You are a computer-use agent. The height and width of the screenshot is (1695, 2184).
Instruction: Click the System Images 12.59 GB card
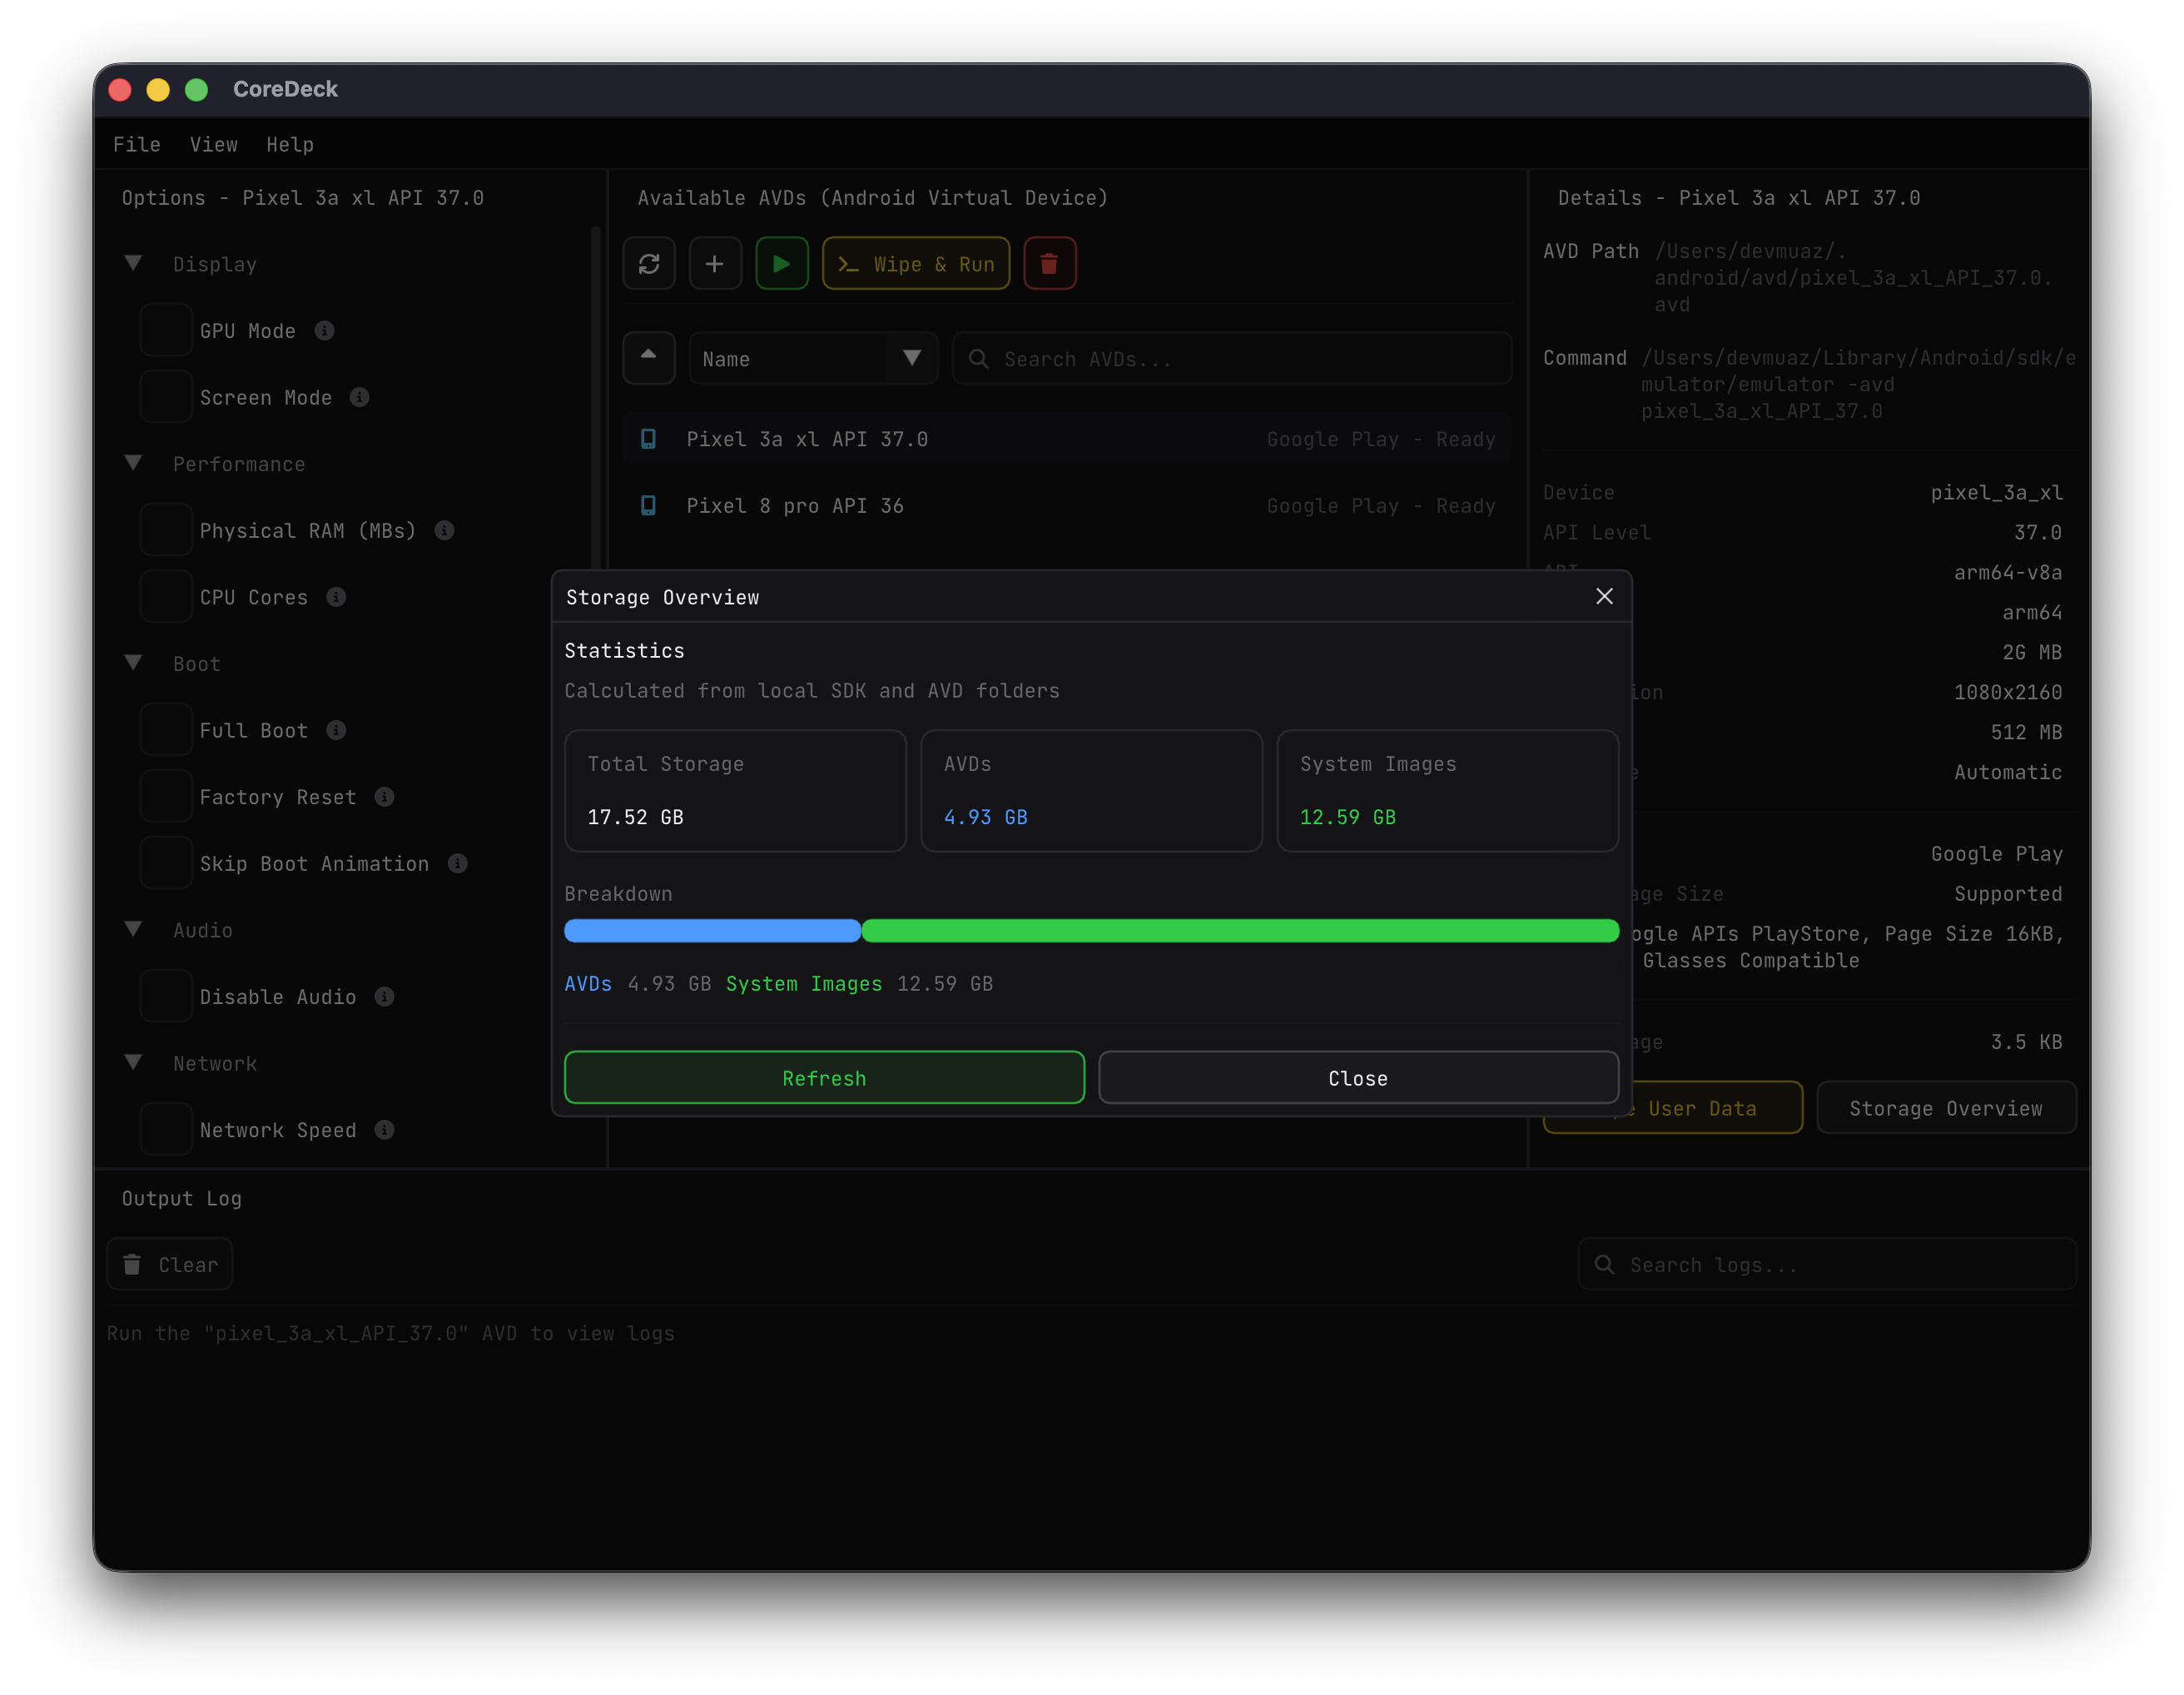click(1448, 791)
